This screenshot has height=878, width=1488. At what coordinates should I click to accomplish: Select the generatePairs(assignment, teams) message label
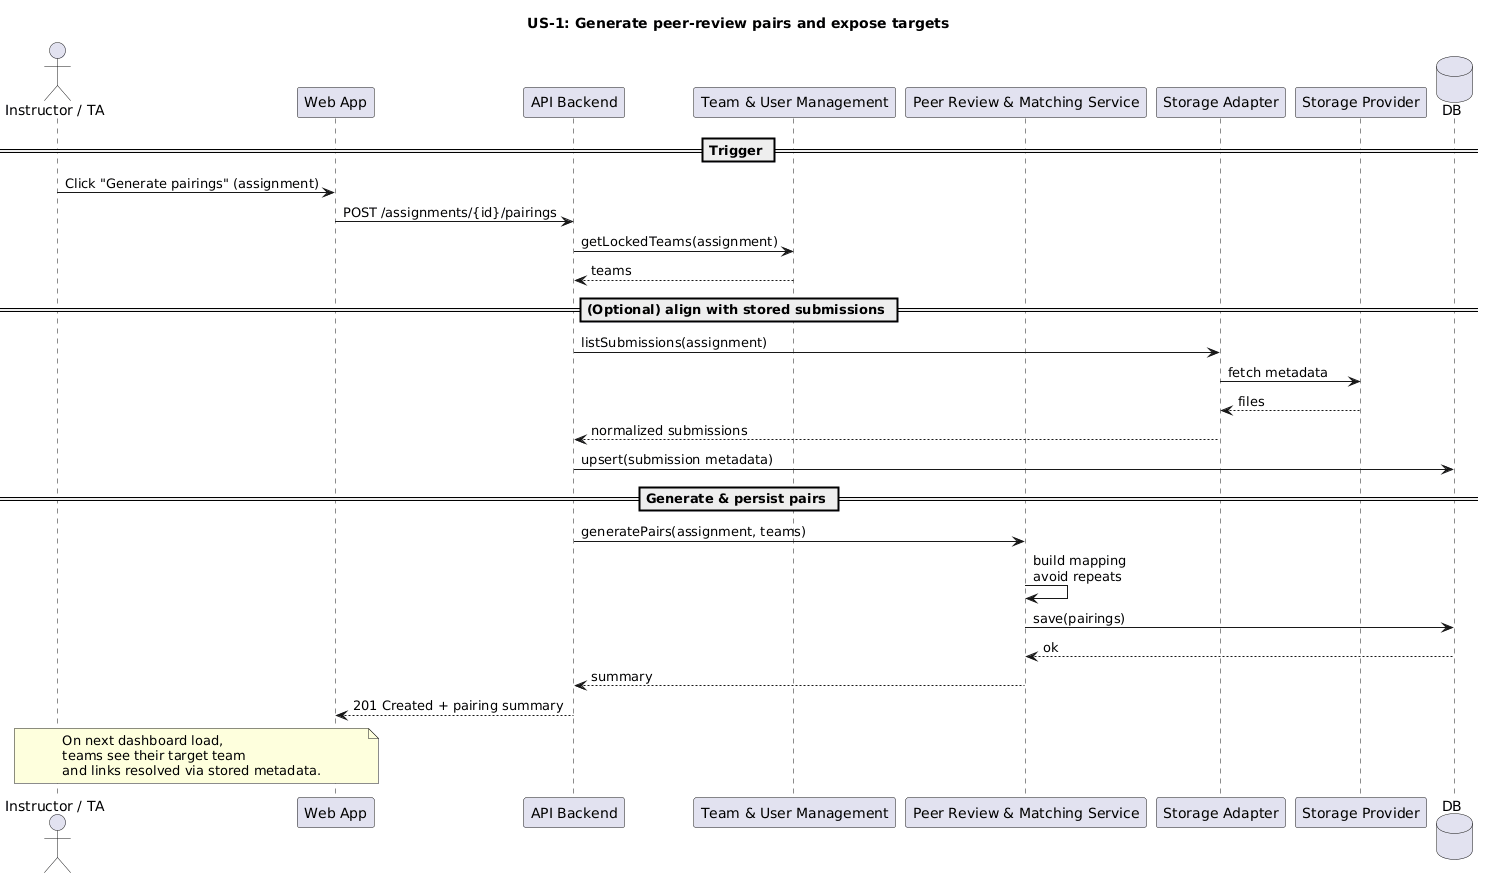coord(692,531)
